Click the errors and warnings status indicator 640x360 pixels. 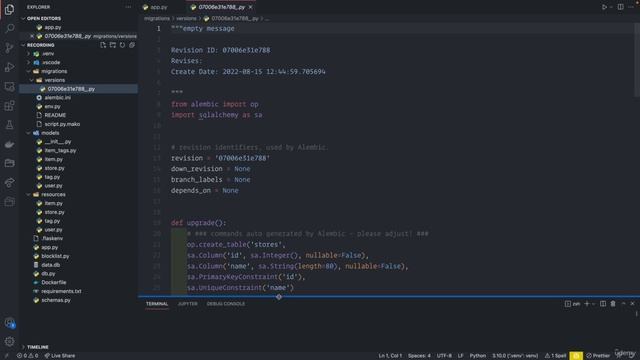tap(27, 356)
